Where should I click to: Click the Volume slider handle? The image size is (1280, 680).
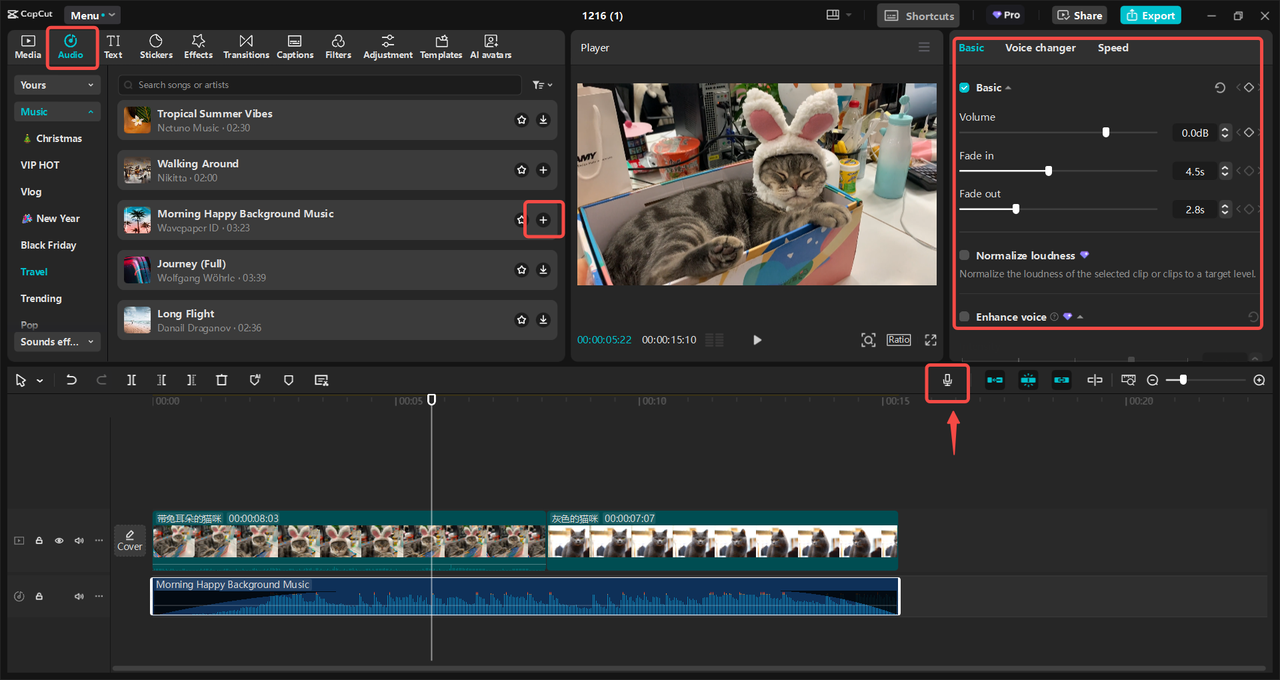pos(1106,132)
